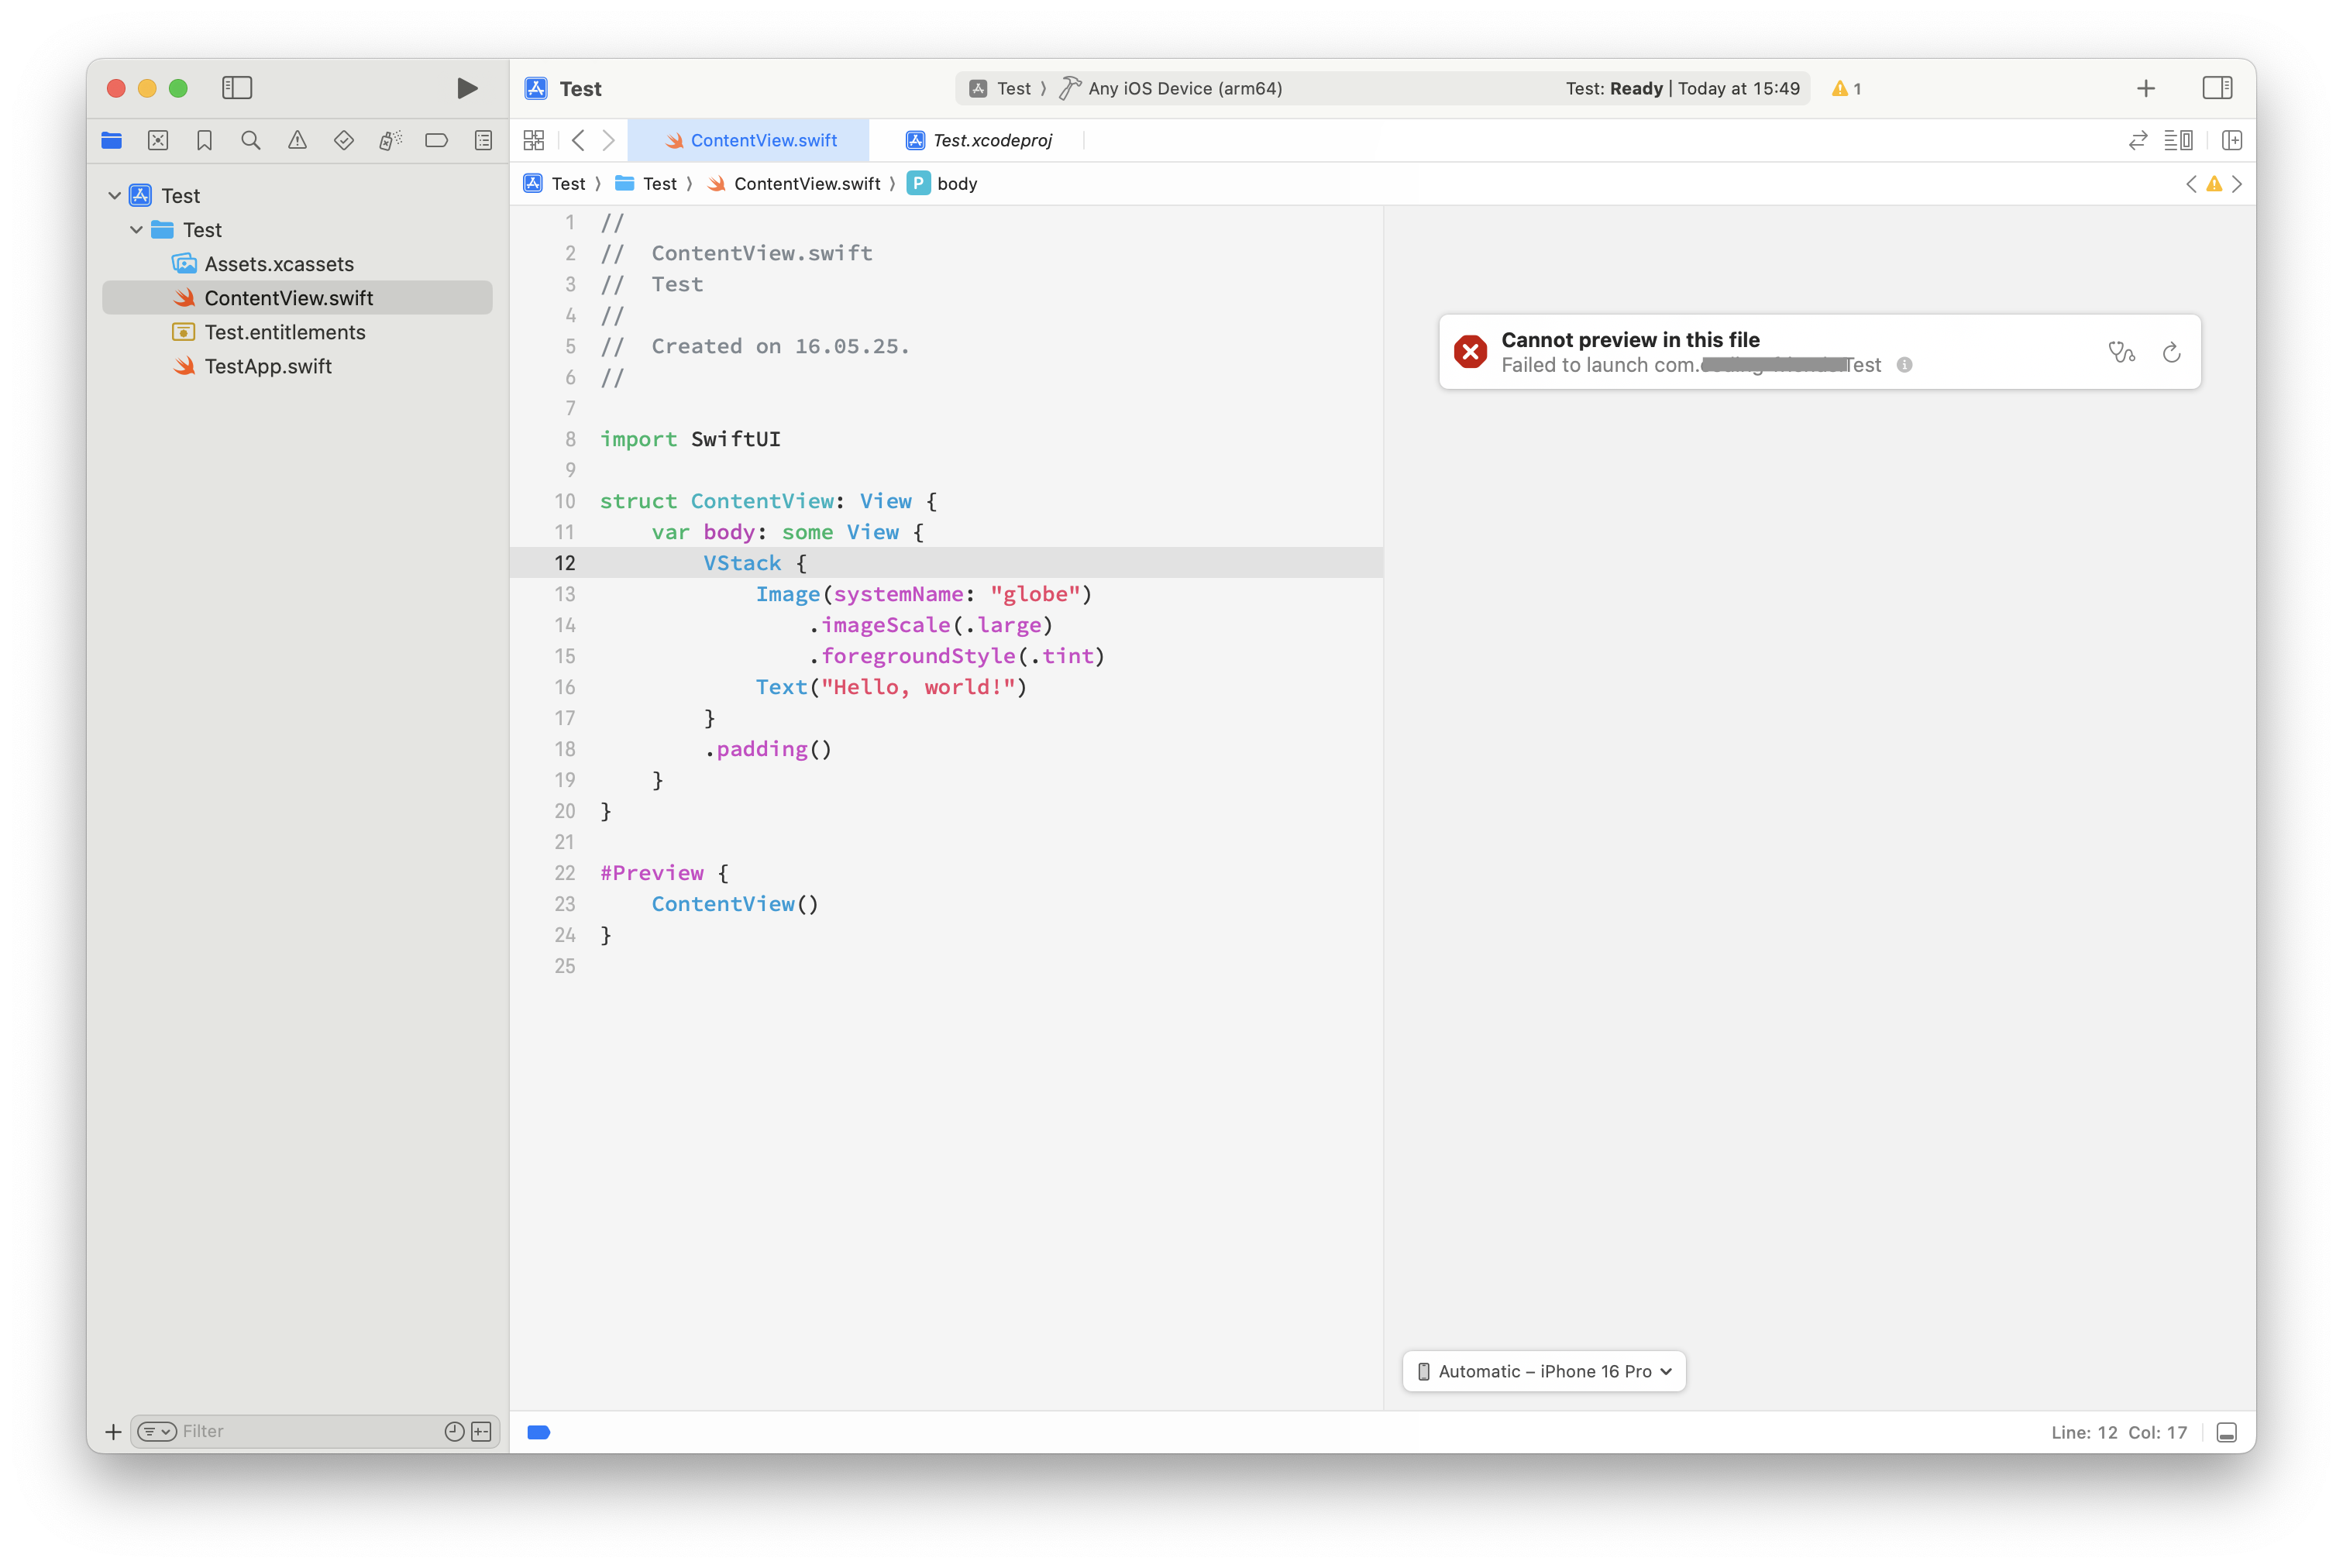Add an editor on the right
The height and width of the screenshot is (1568, 2343).
2232,140
